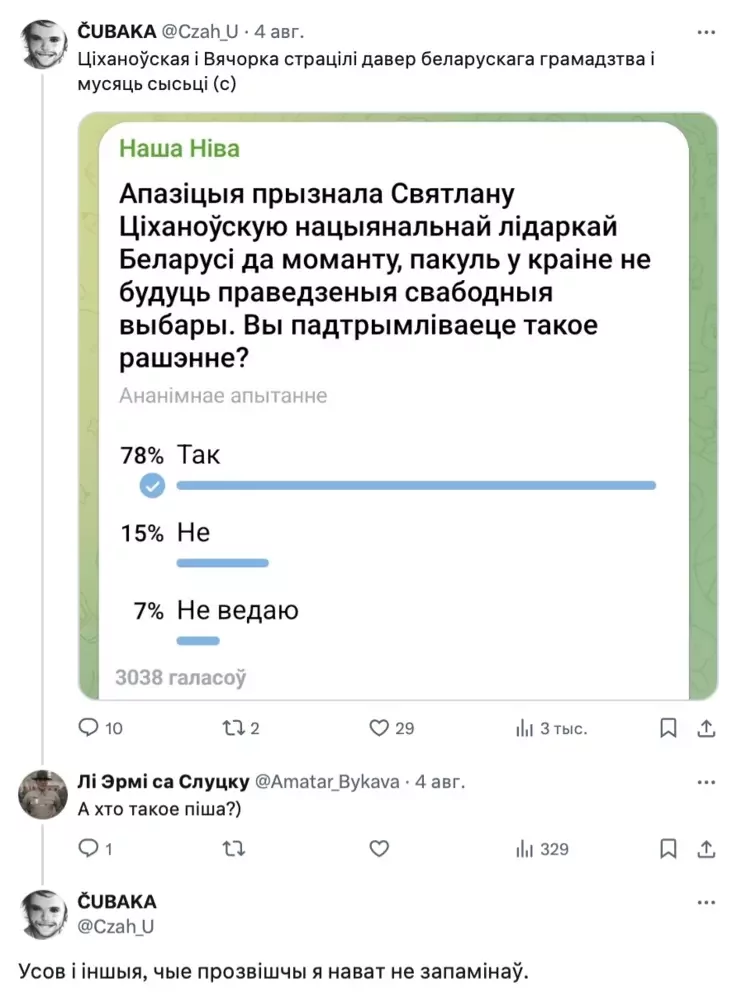Select the checked Так poll option
Viewport: 732px width, 996px height.
pos(388,471)
